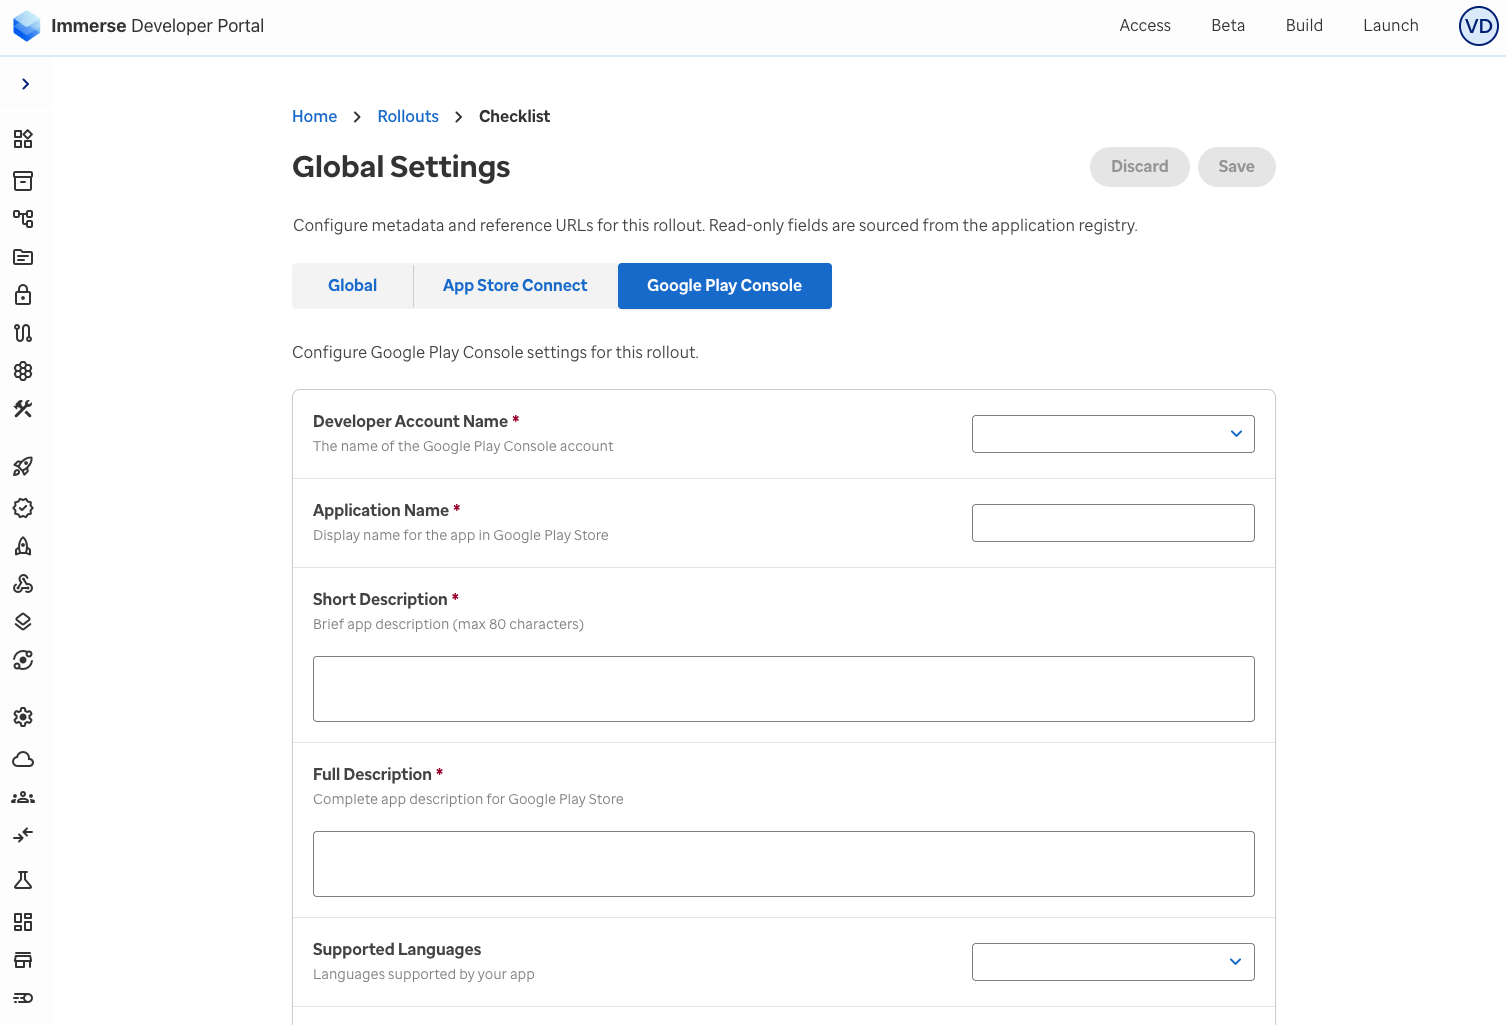Open the hierarchy tree sidebar icon
The height and width of the screenshot is (1025, 1506).
pyautogui.click(x=23, y=219)
